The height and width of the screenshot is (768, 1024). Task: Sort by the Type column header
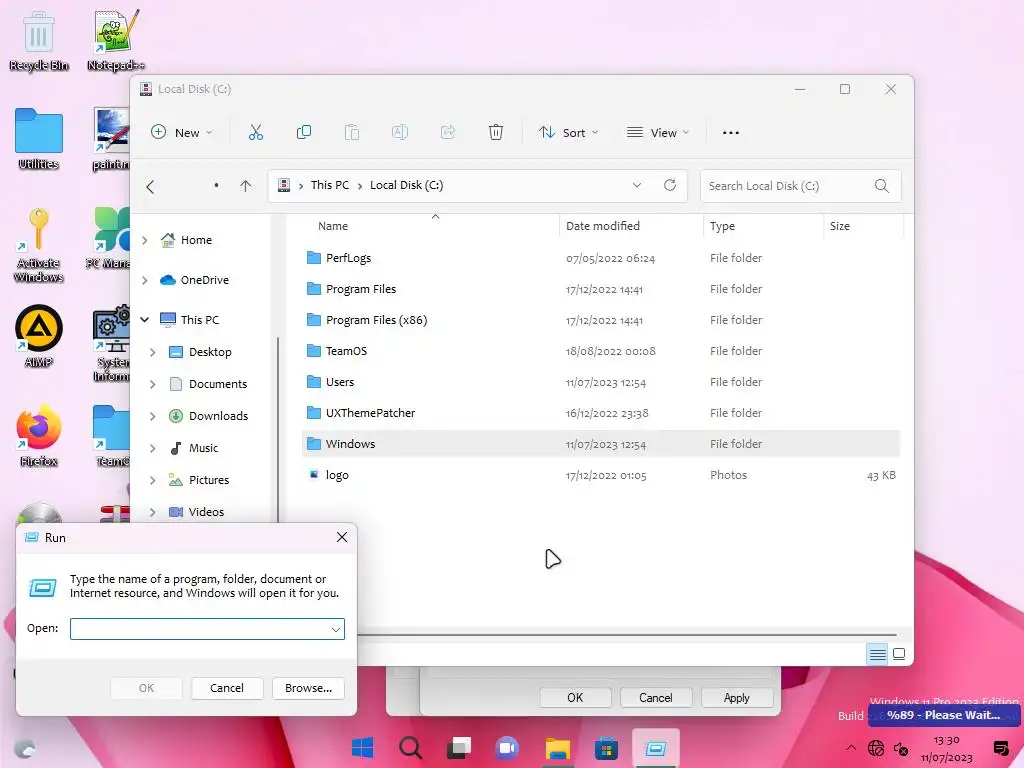(x=722, y=226)
